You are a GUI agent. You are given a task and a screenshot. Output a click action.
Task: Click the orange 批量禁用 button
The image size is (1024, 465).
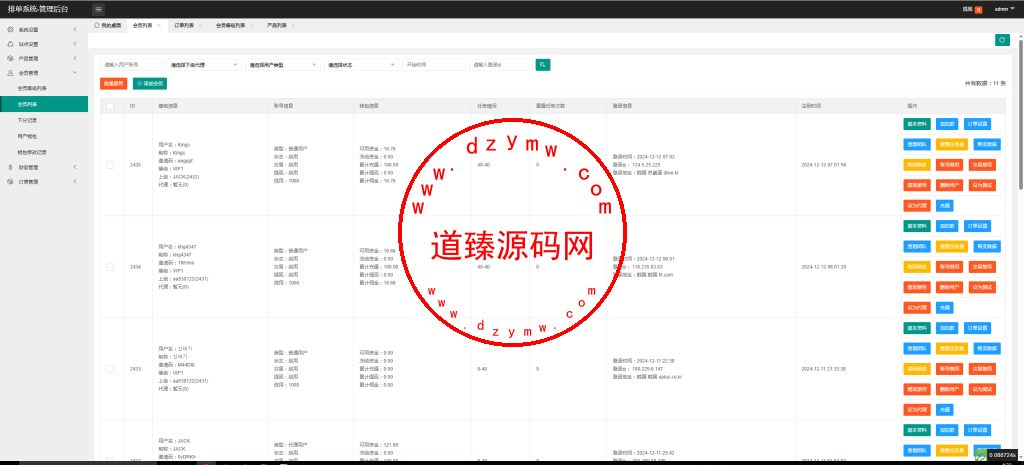pos(114,84)
